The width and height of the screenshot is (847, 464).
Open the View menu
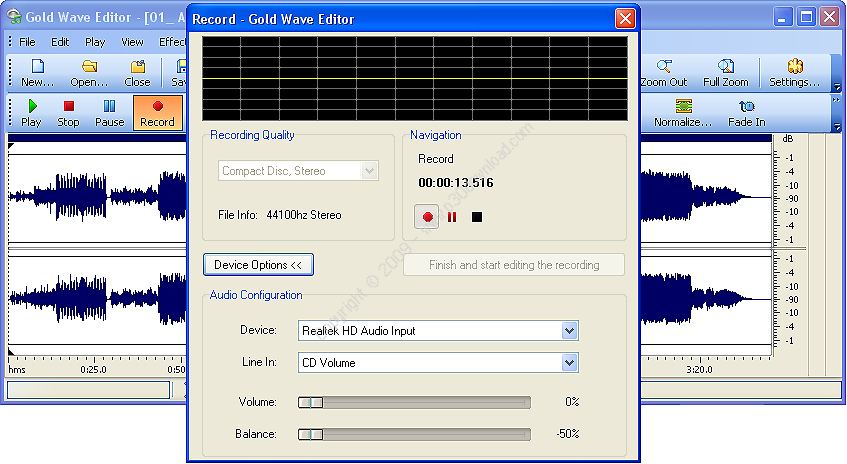[132, 42]
